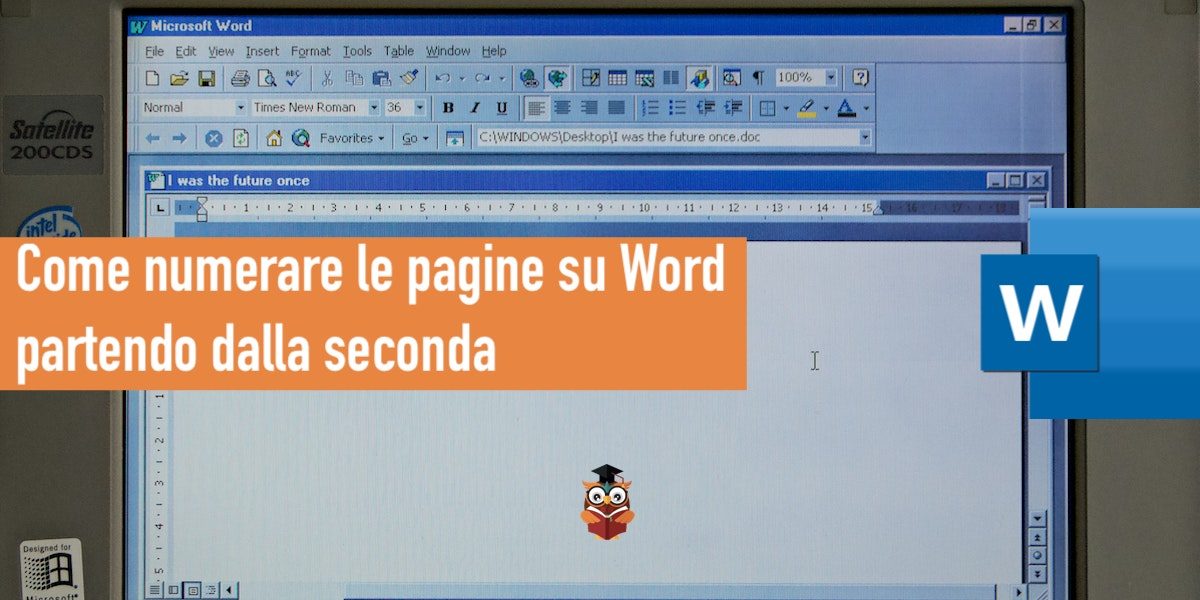Viewport: 1200px width, 600px height.
Task: Click the Increase Indent icon
Action: (732, 107)
